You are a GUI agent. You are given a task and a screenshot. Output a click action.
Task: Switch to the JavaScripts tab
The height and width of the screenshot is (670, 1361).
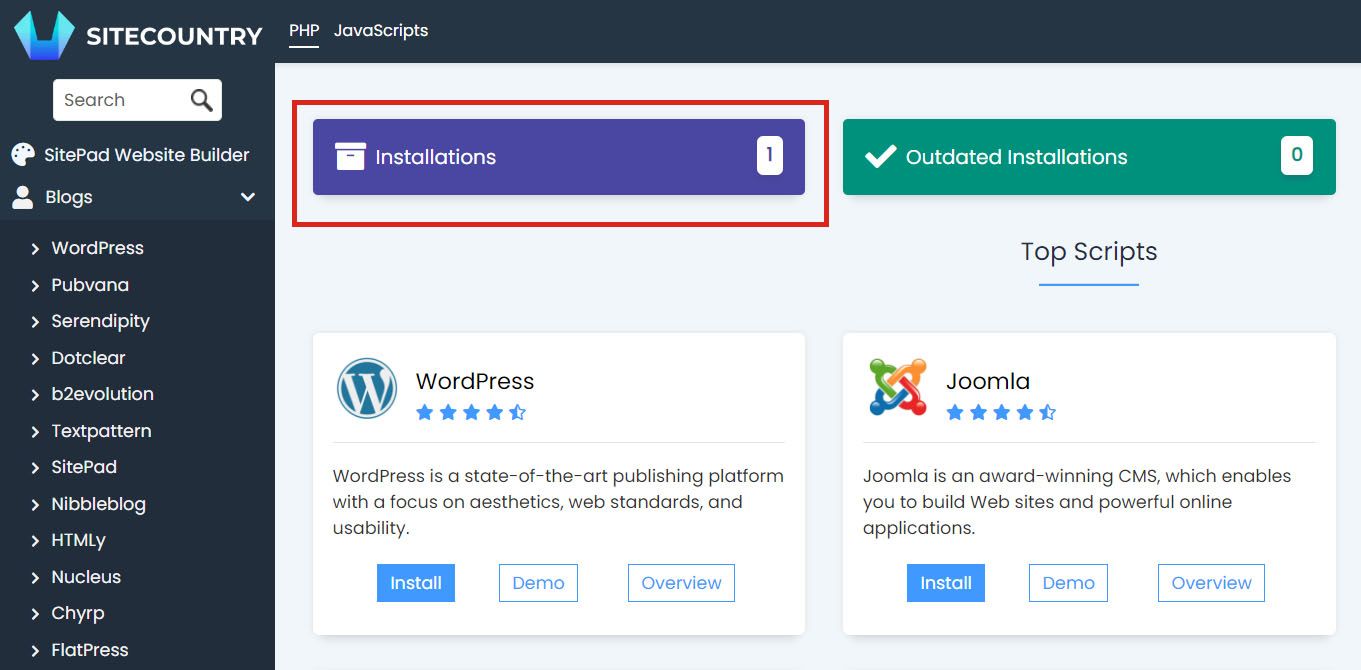tap(381, 30)
